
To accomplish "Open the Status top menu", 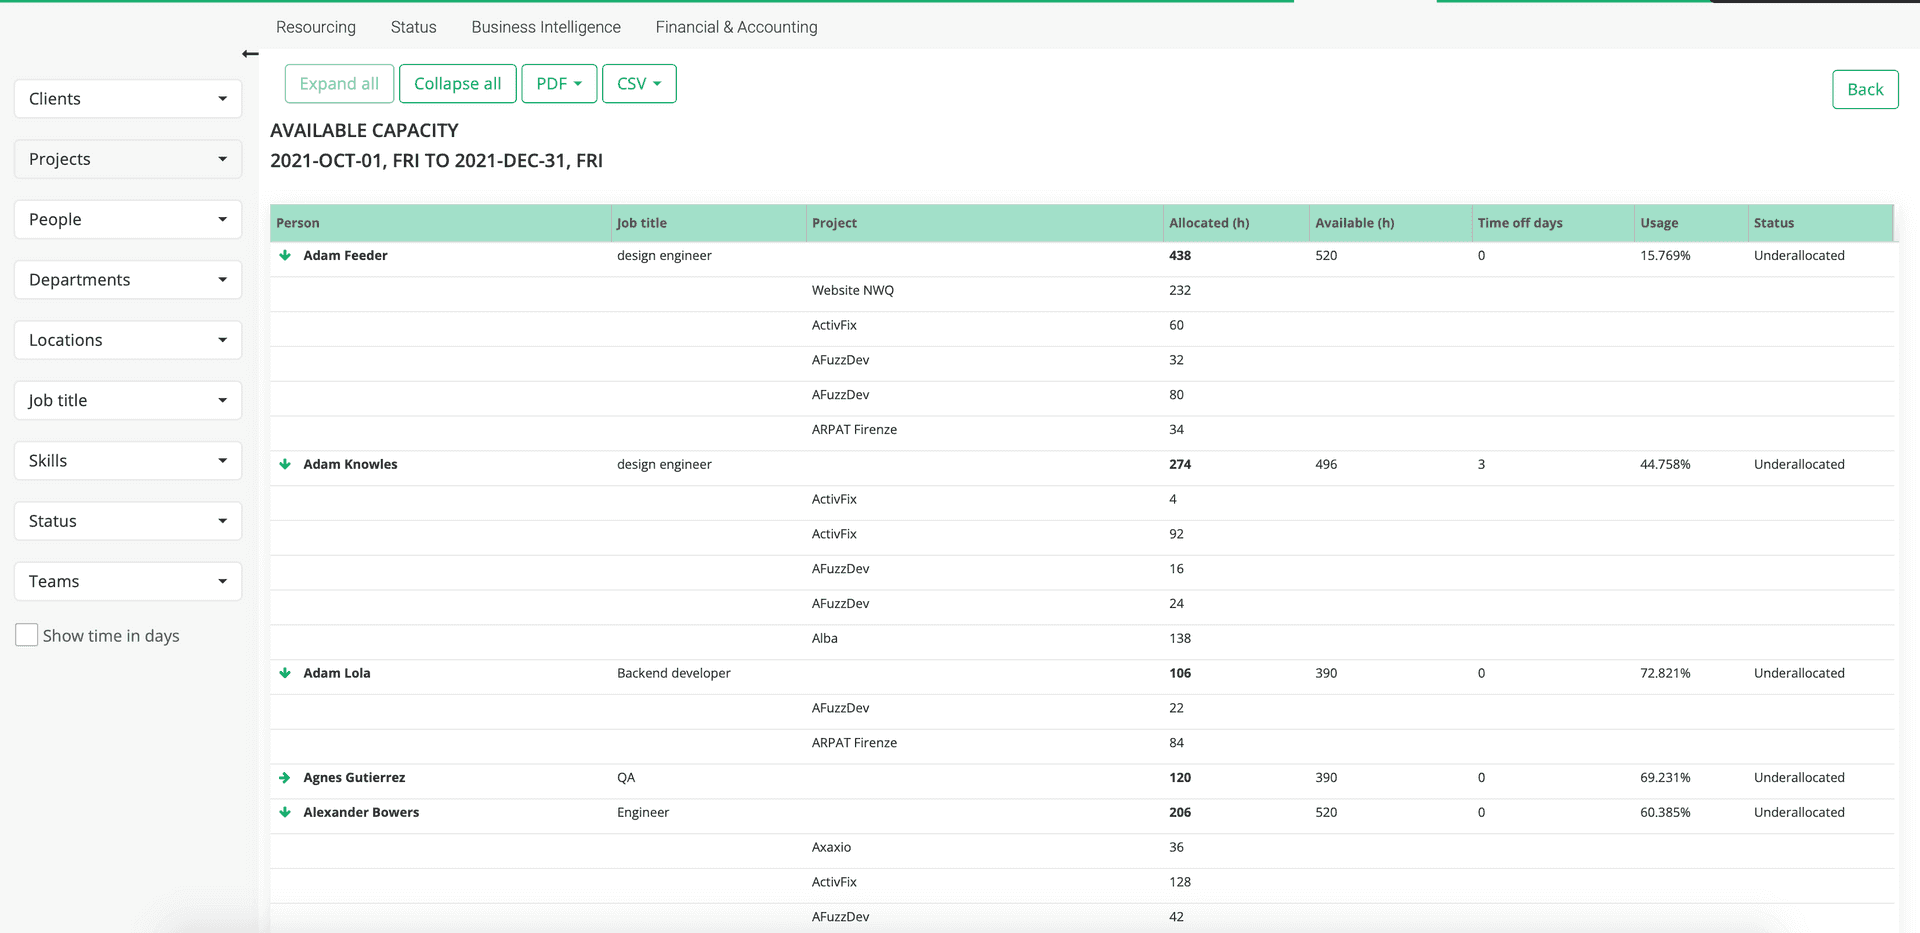I will click(414, 27).
